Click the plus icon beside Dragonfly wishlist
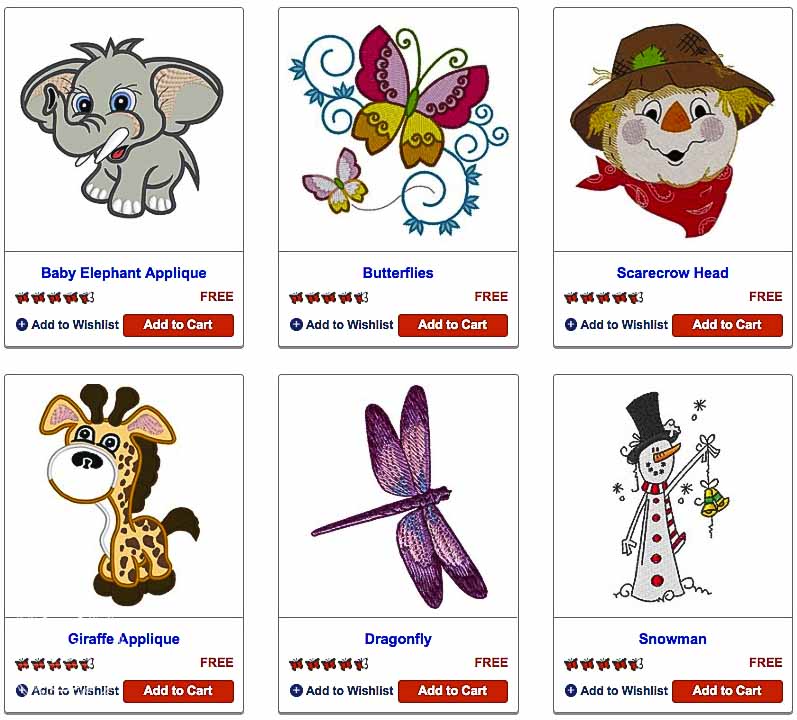 pos(296,691)
